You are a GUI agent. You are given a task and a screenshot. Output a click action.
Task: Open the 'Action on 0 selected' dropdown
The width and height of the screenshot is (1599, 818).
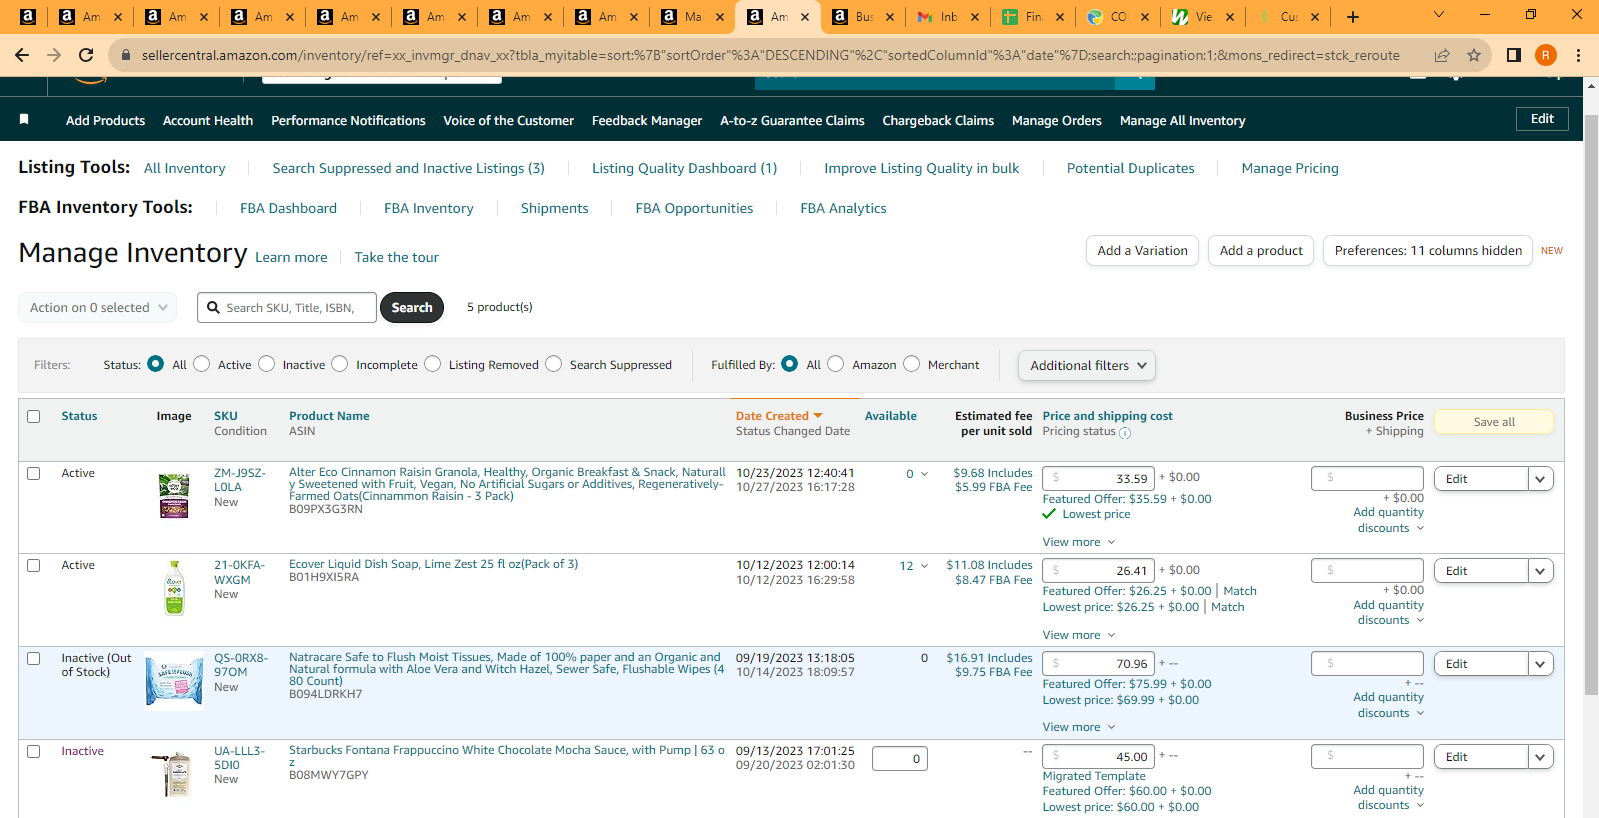(98, 308)
